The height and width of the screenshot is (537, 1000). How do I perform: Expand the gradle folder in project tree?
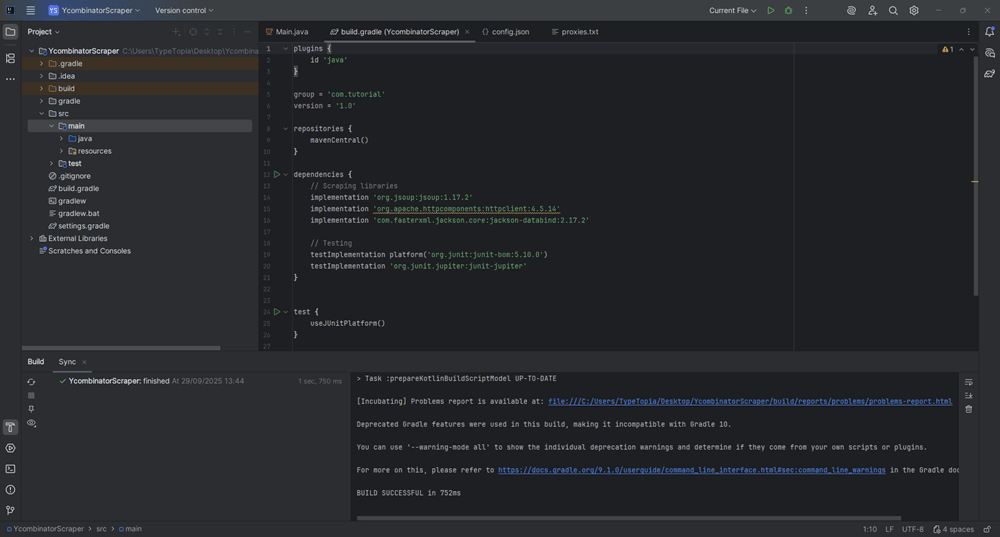pos(41,101)
